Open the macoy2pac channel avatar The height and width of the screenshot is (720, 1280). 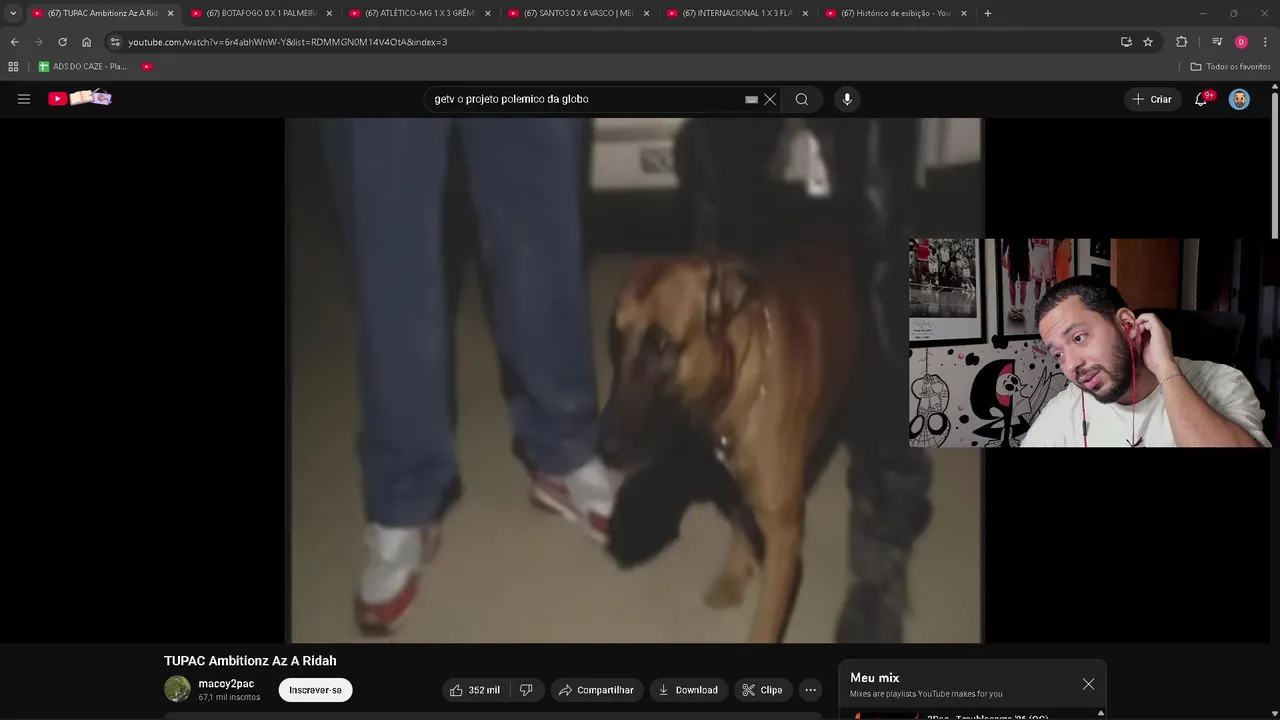(x=177, y=689)
